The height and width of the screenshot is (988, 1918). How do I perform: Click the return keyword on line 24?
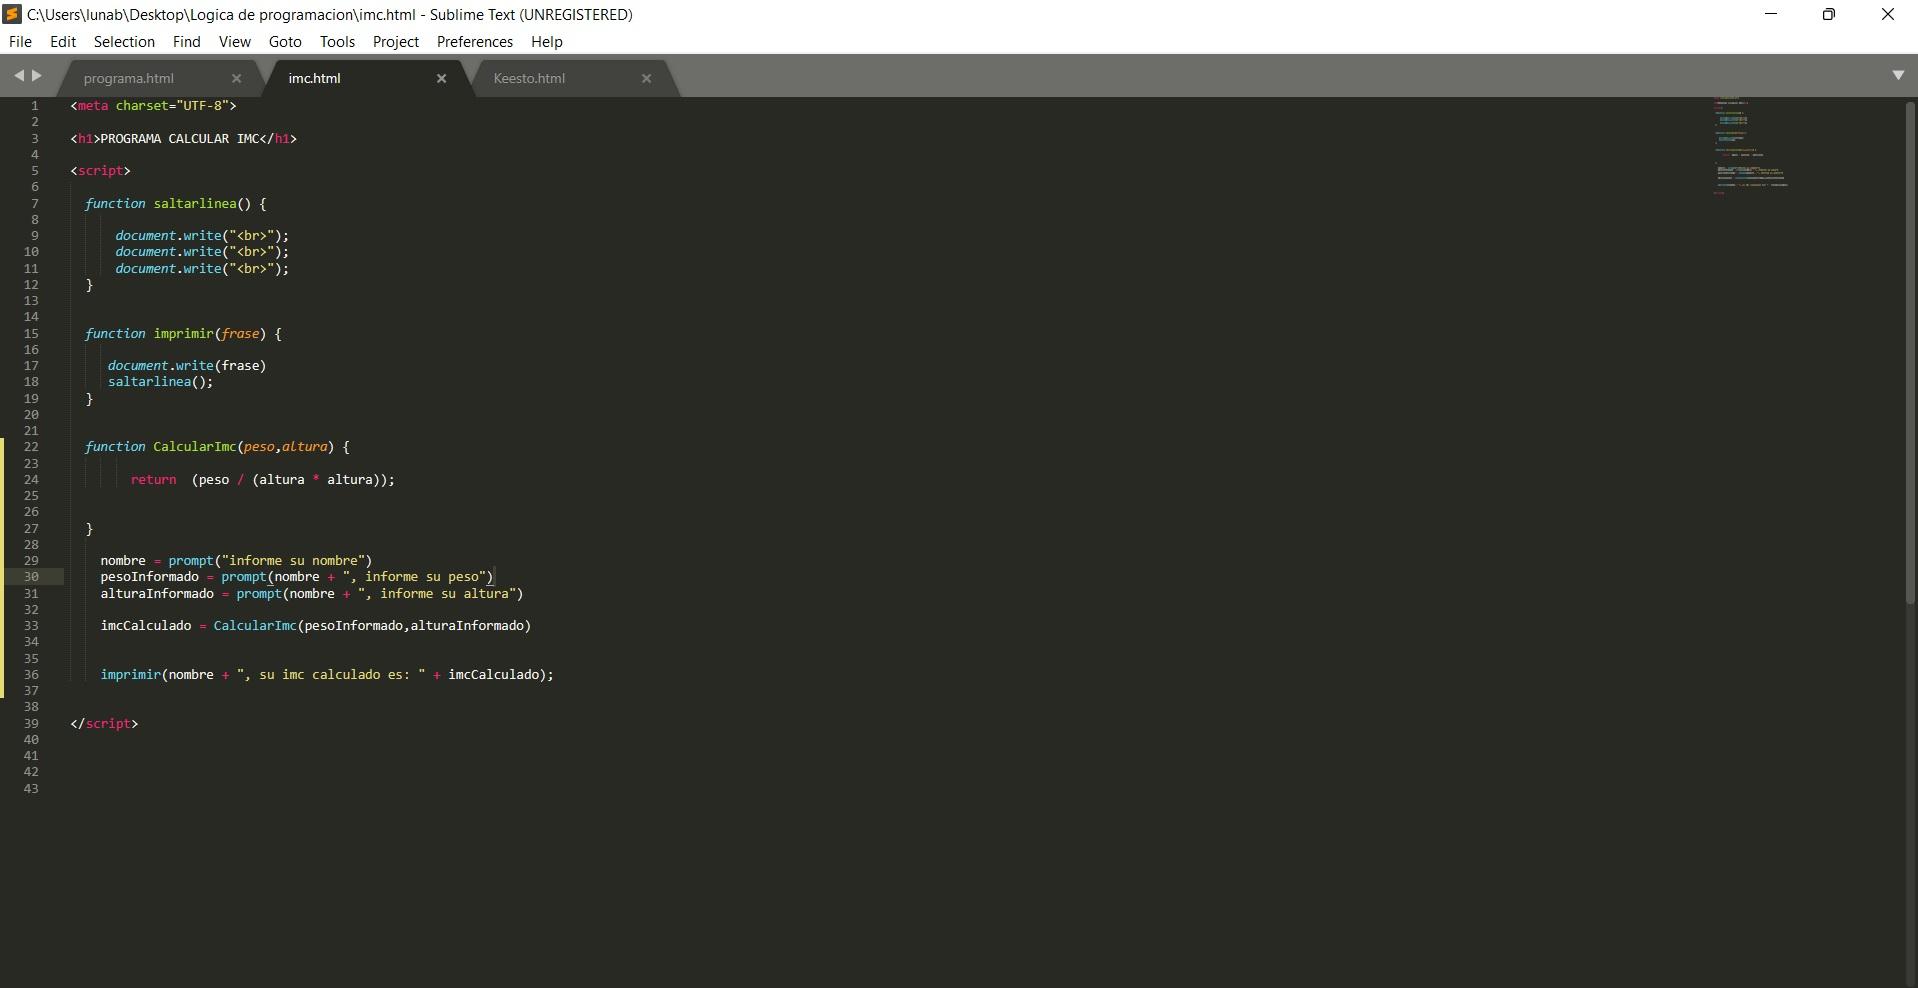[153, 480]
